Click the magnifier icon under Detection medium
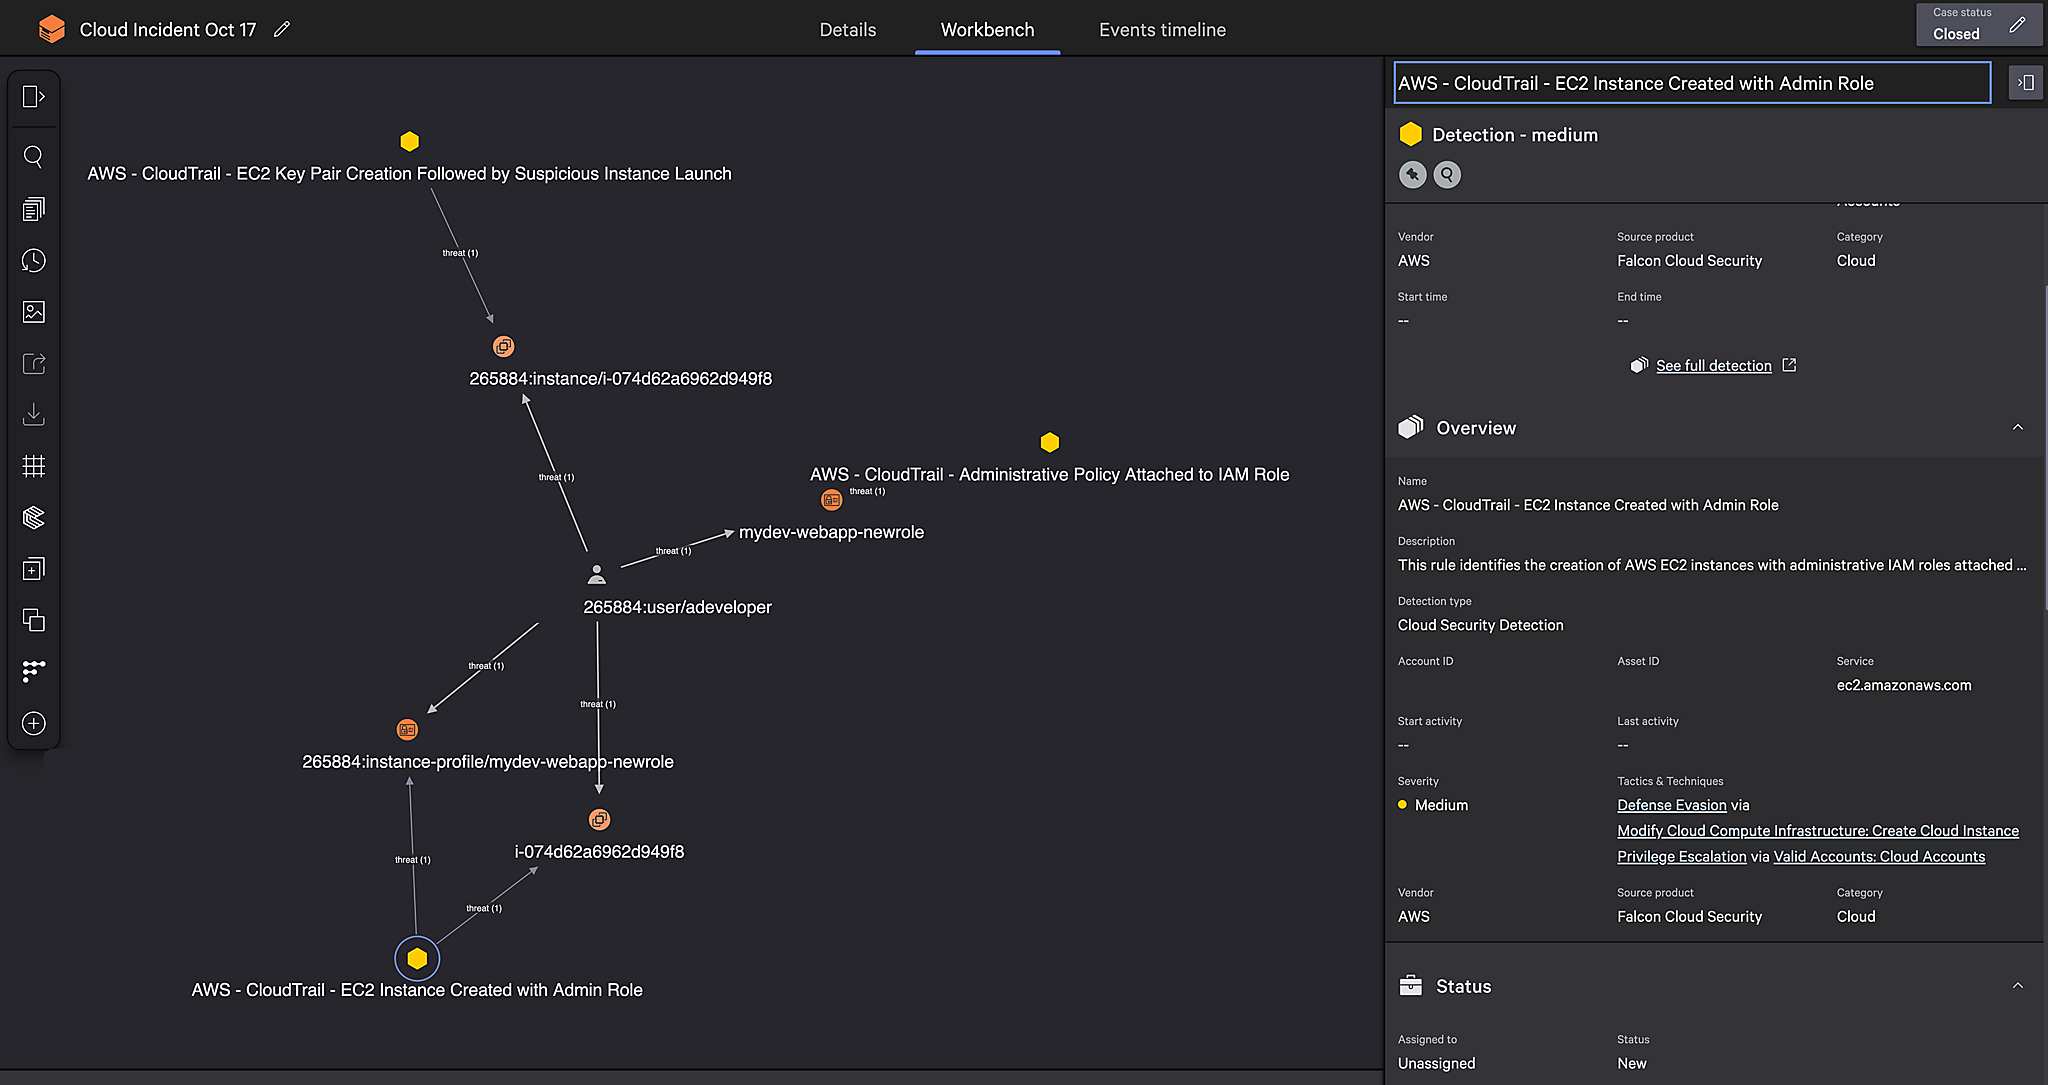The height and width of the screenshot is (1085, 2048). click(1447, 175)
